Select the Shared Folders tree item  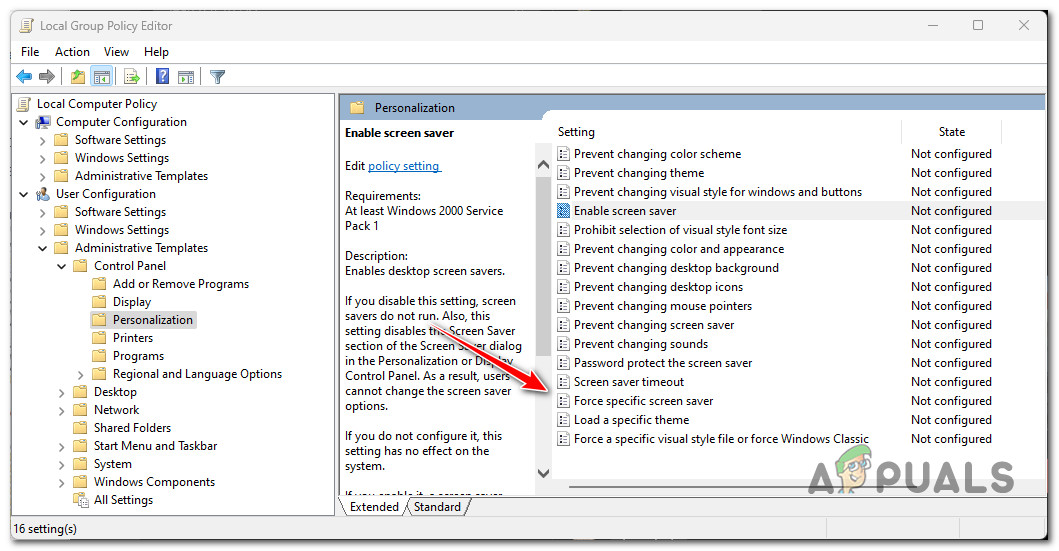tap(132, 428)
